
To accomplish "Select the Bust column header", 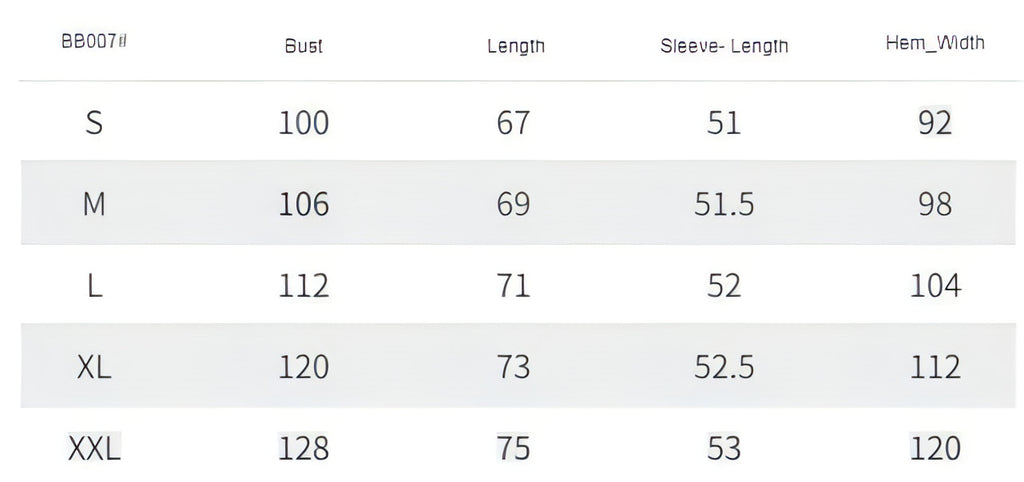I will [304, 46].
